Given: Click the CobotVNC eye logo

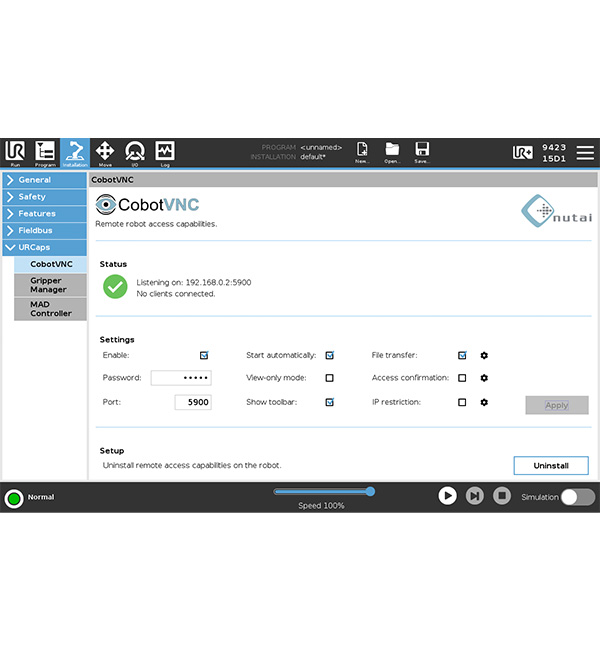Looking at the screenshot, I should [x=105, y=204].
